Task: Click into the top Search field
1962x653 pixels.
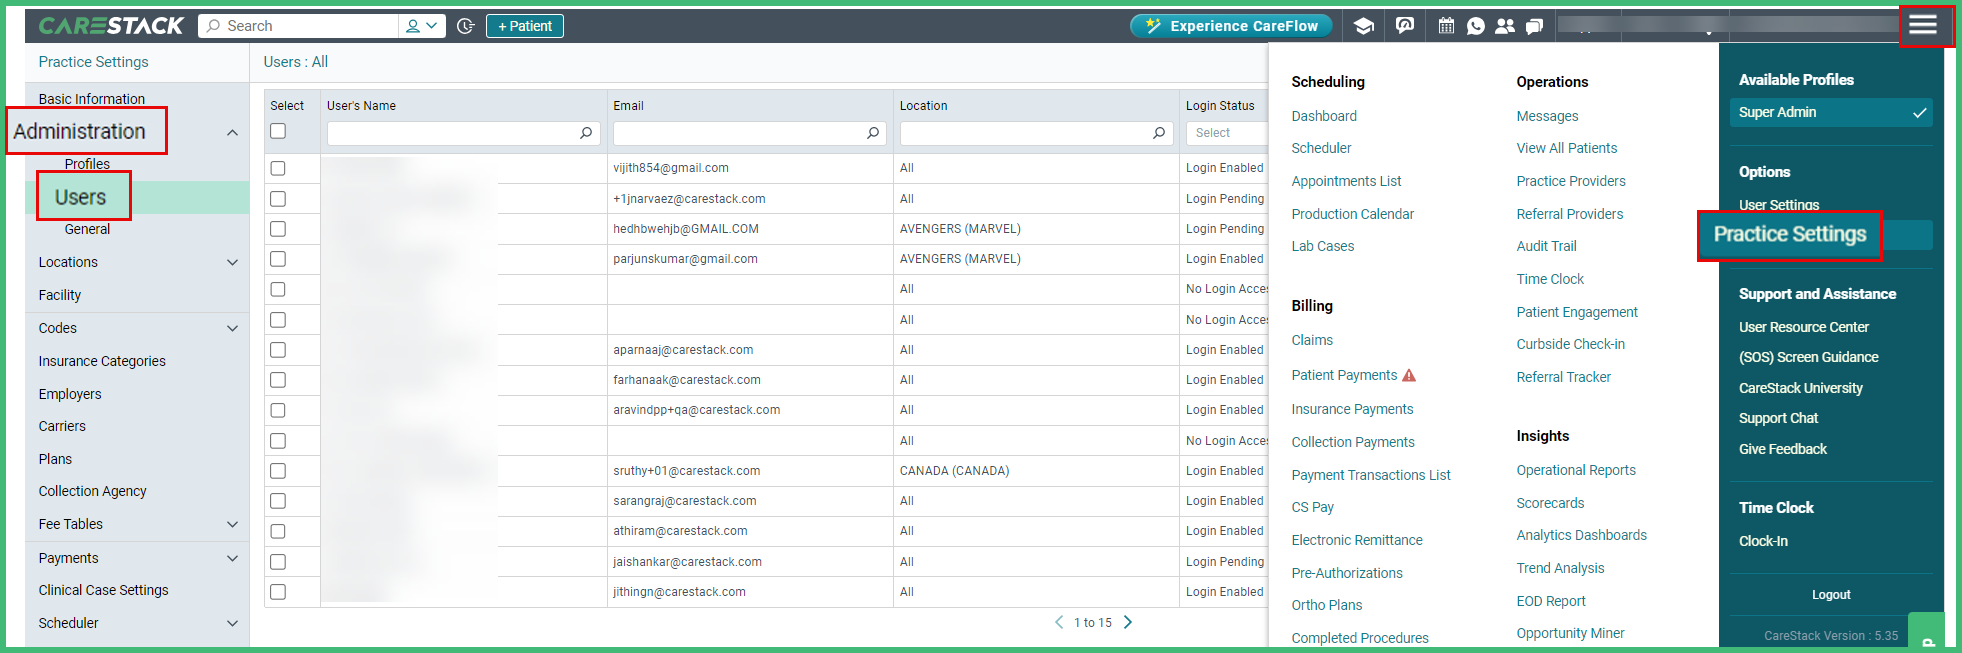Action: click(x=299, y=26)
